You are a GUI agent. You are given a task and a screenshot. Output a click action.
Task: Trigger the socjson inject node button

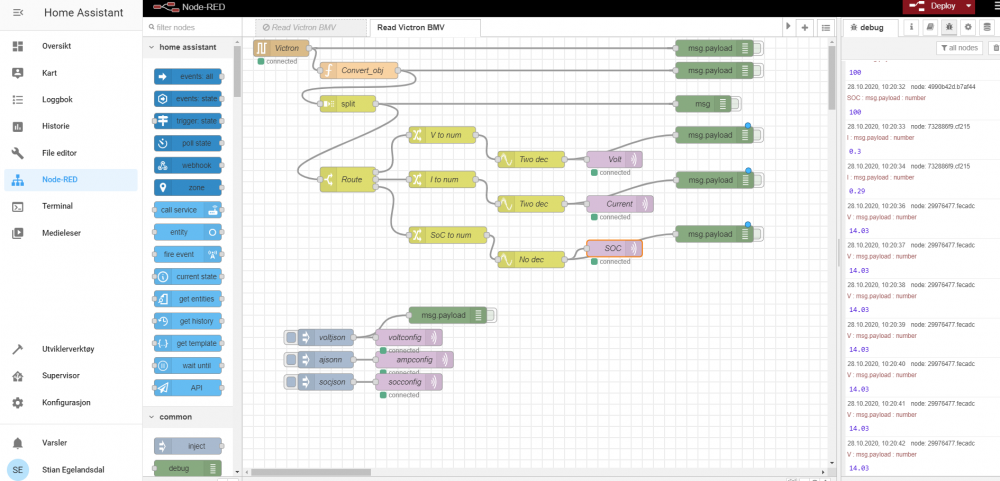pyautogui.click(x=291, y=382)
